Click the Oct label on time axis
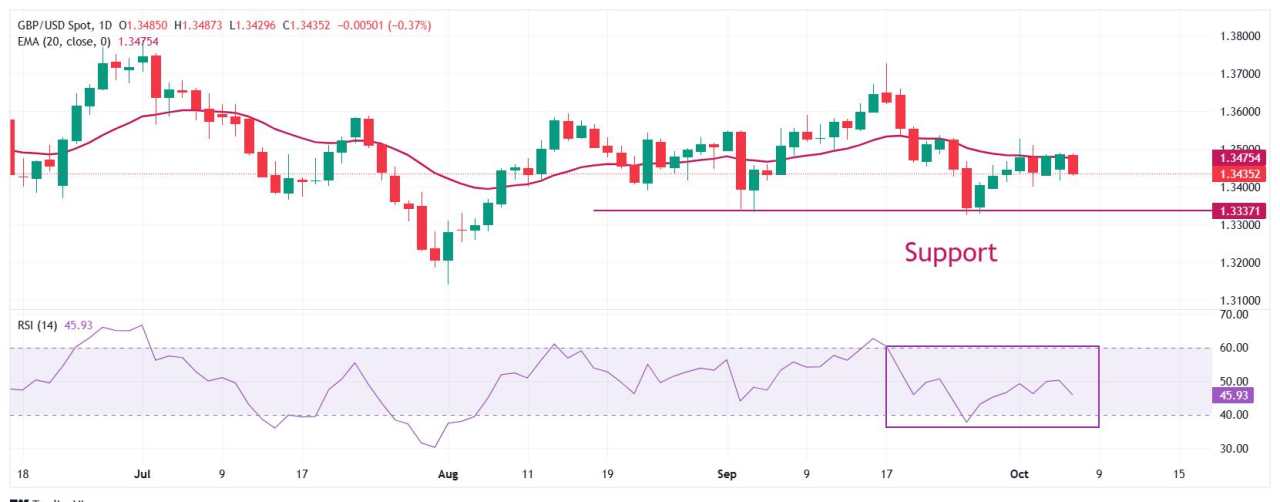 tap(1017, 473)
